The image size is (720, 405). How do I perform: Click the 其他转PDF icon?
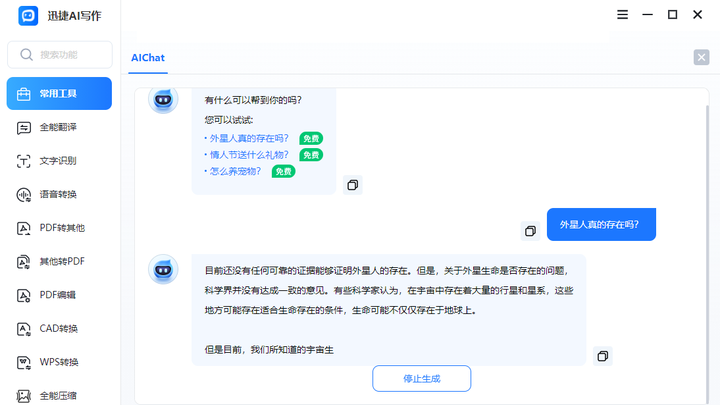point(23,262)
